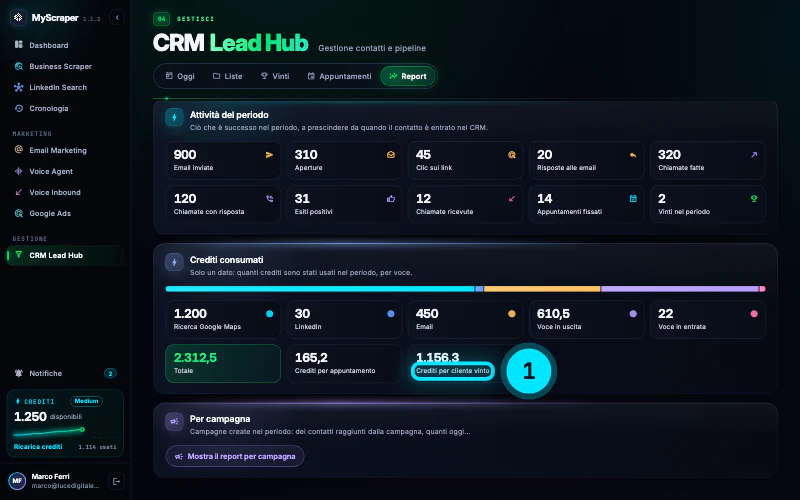This screenshot has height=500, width=800.
Task: Click the orange Email bar segment
Action: [542, 289]
